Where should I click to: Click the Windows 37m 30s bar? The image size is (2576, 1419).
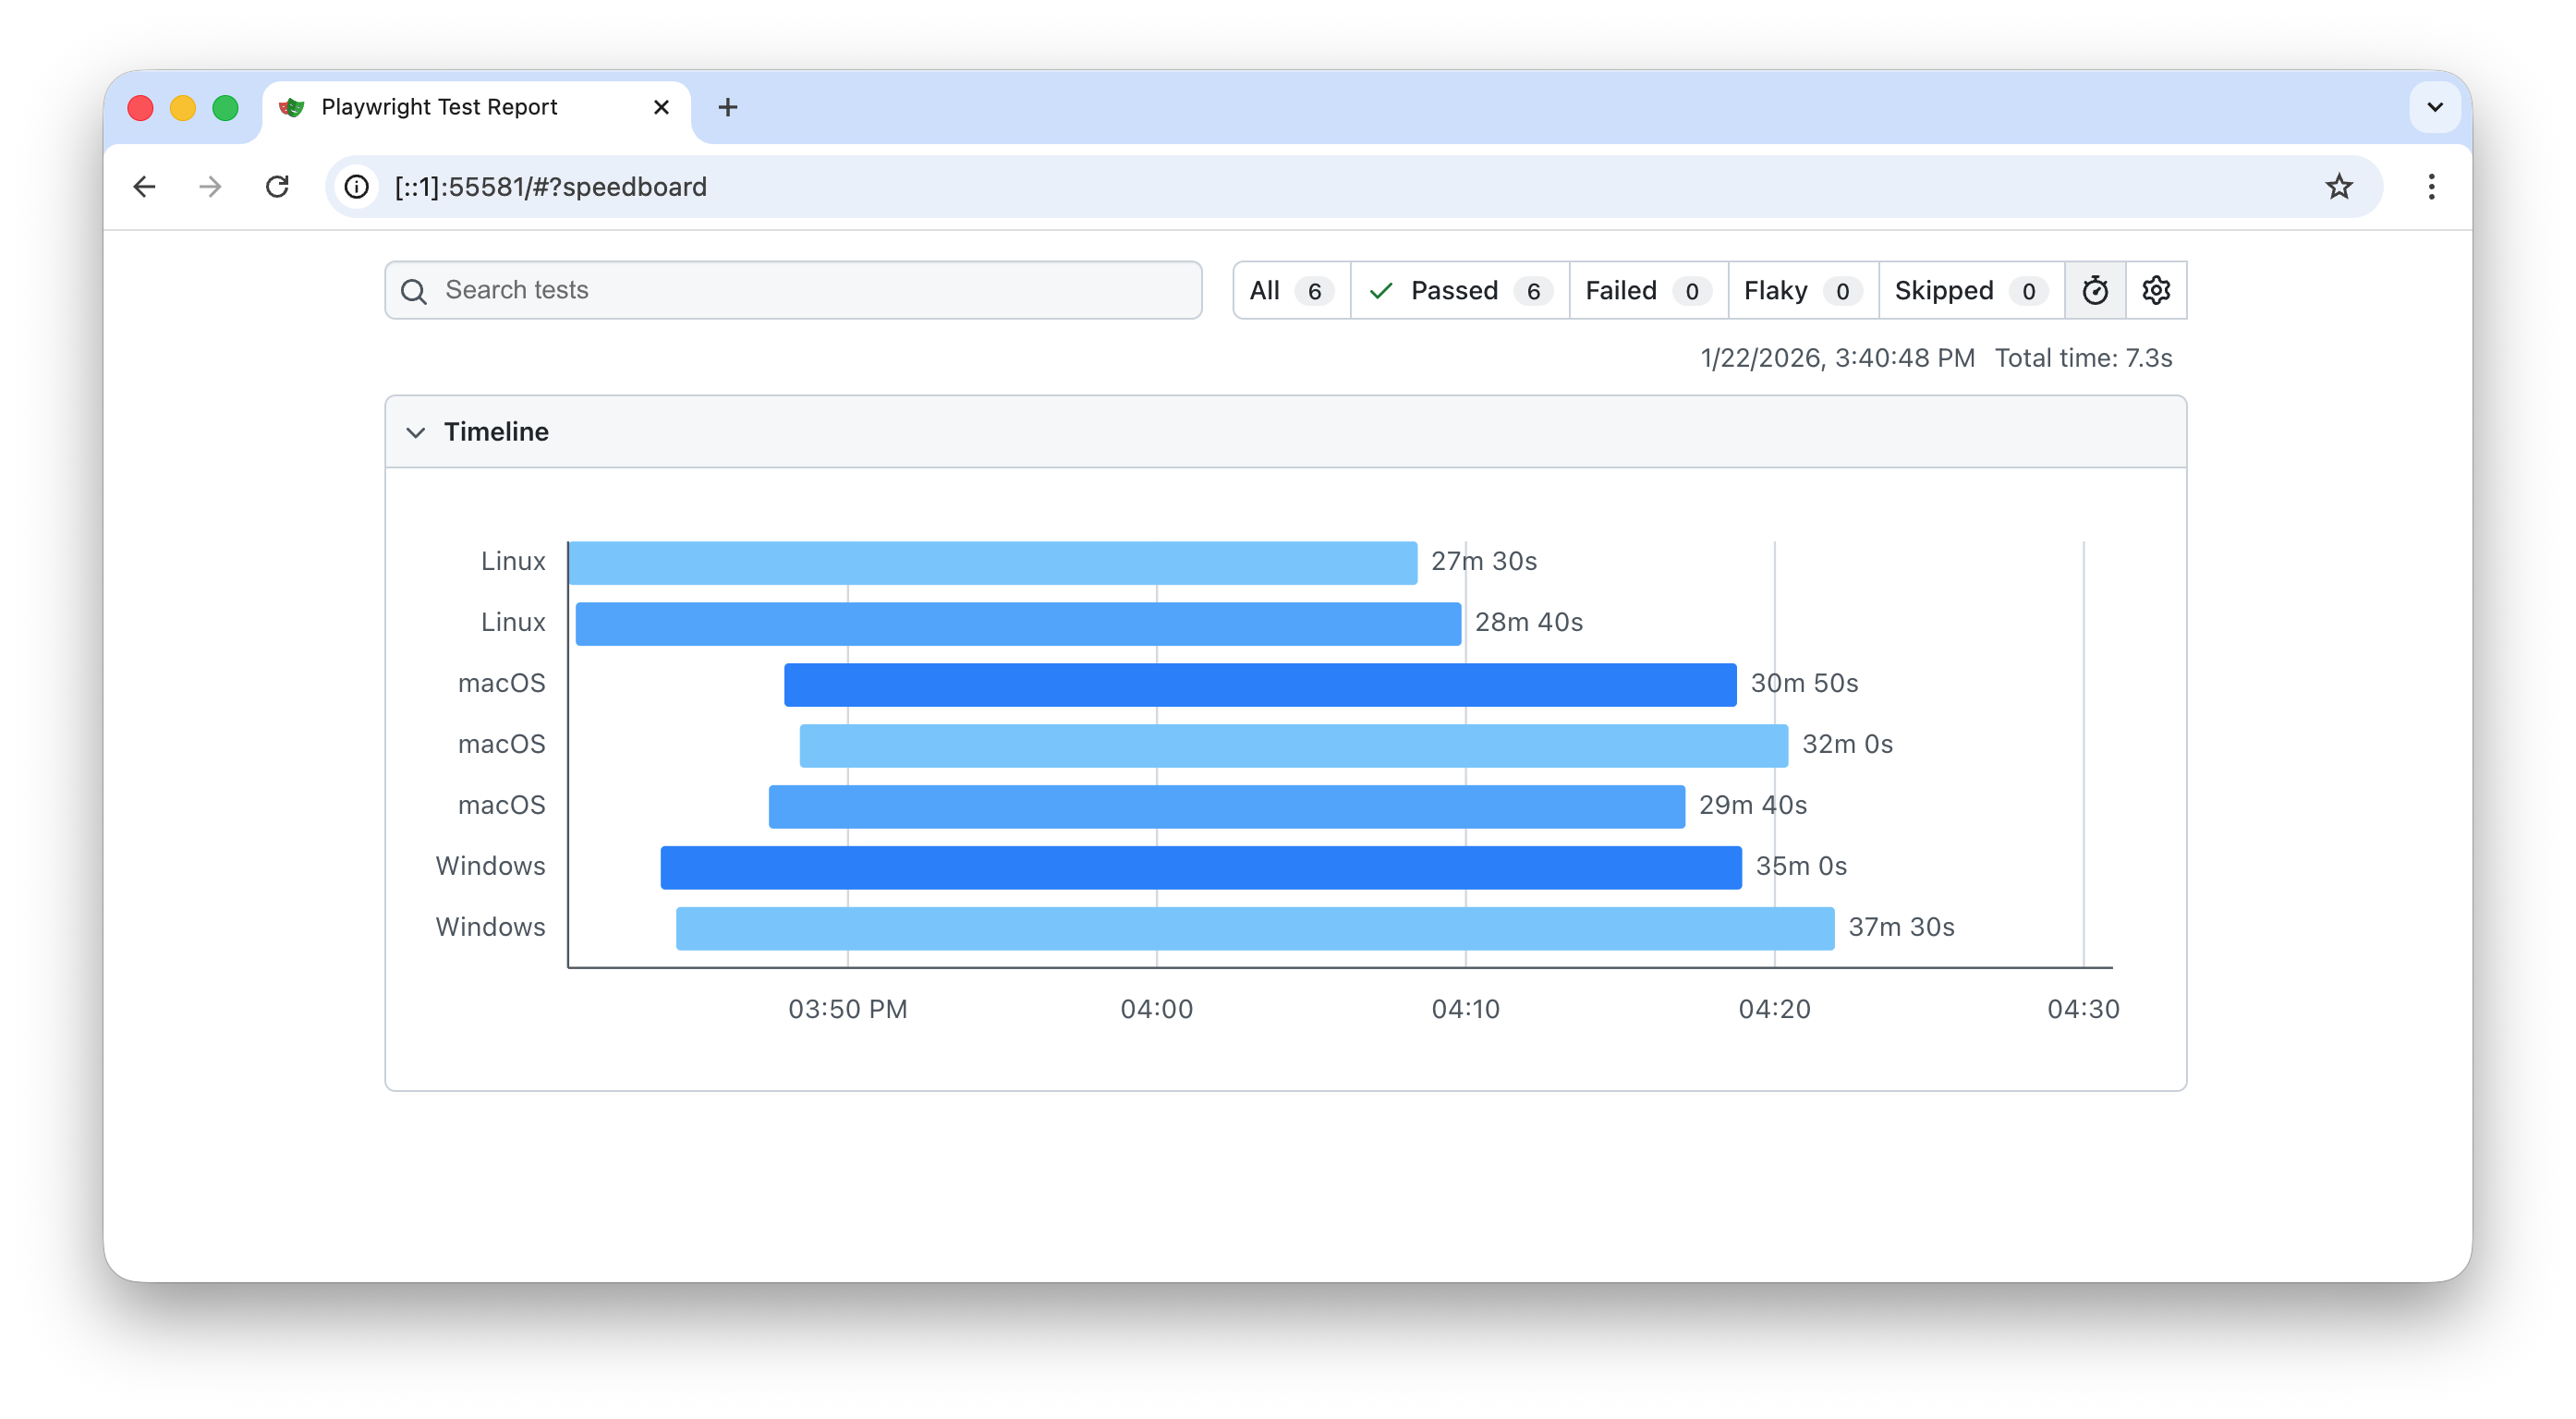(x=1254, y=928)
